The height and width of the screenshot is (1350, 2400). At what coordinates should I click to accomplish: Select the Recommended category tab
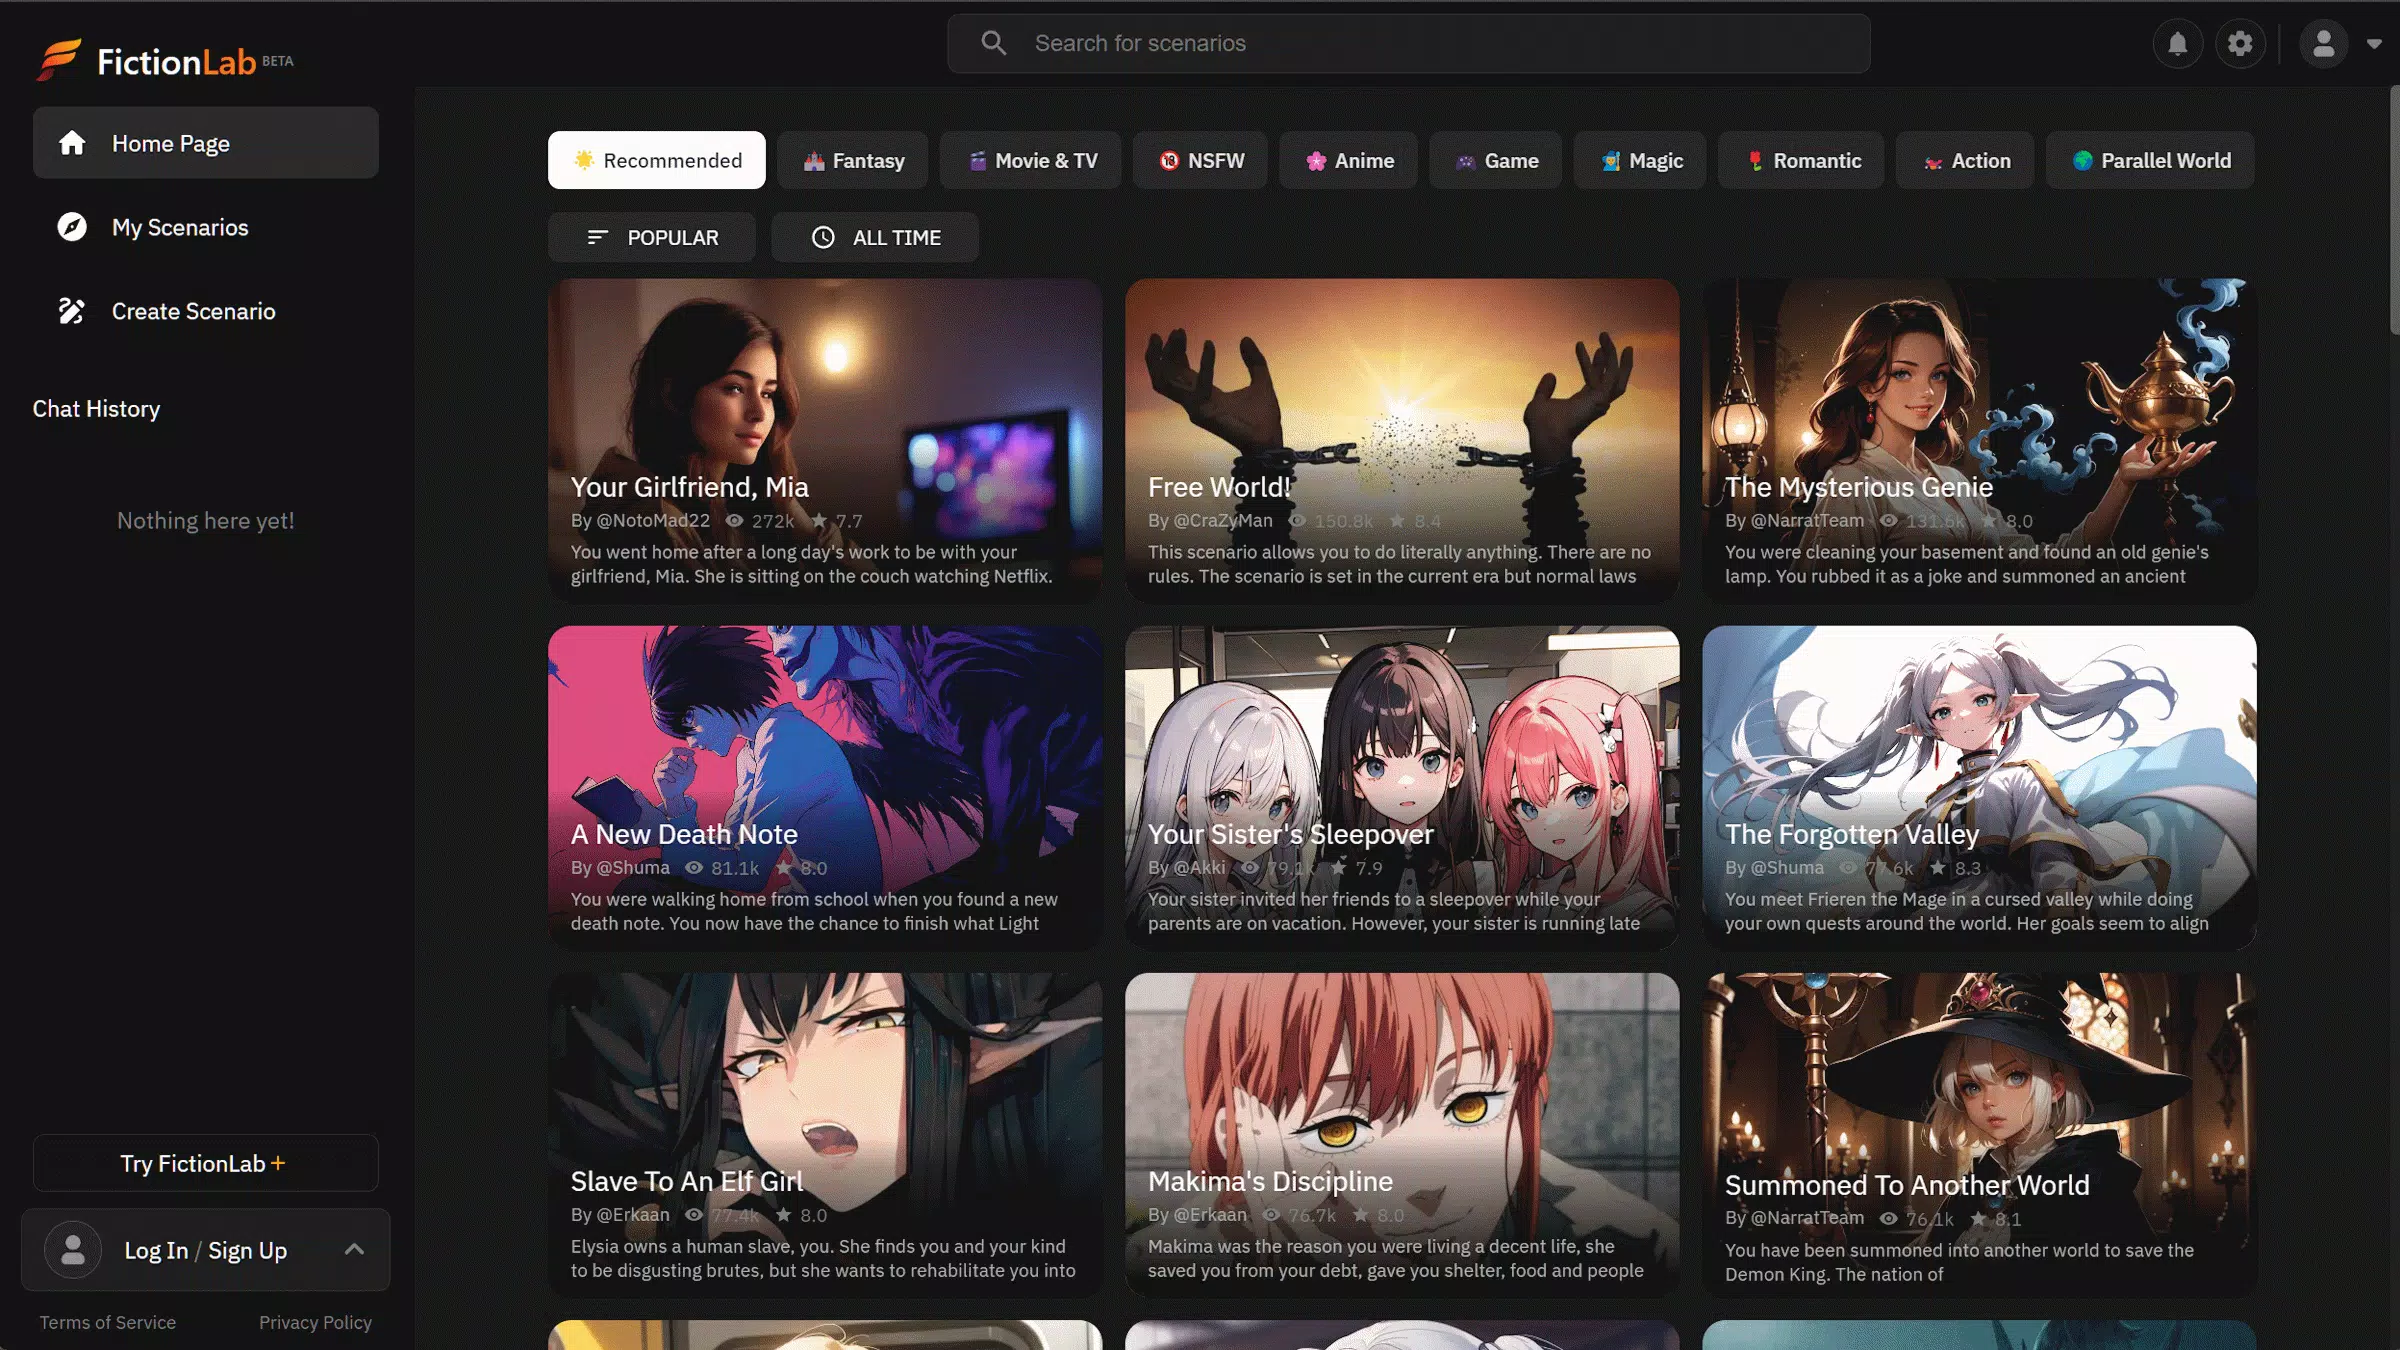(x=656, y=160)
